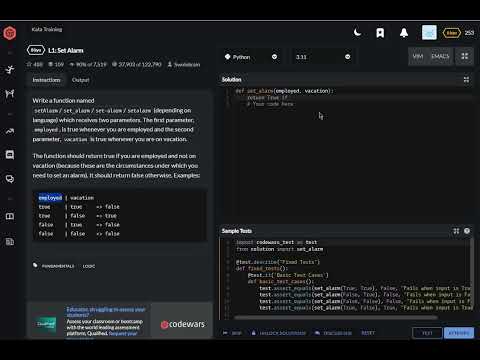Screen dimensions: 480x360
Task: Click the 8 kyu badge beside L1: Set Alarm
Action: [x=36, y=50]
